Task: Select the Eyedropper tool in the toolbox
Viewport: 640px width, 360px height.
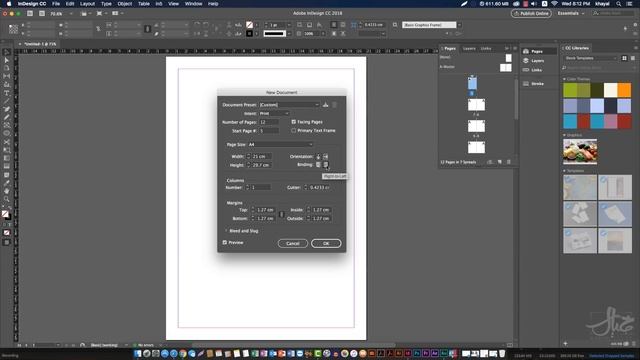Action: (7, 182)
